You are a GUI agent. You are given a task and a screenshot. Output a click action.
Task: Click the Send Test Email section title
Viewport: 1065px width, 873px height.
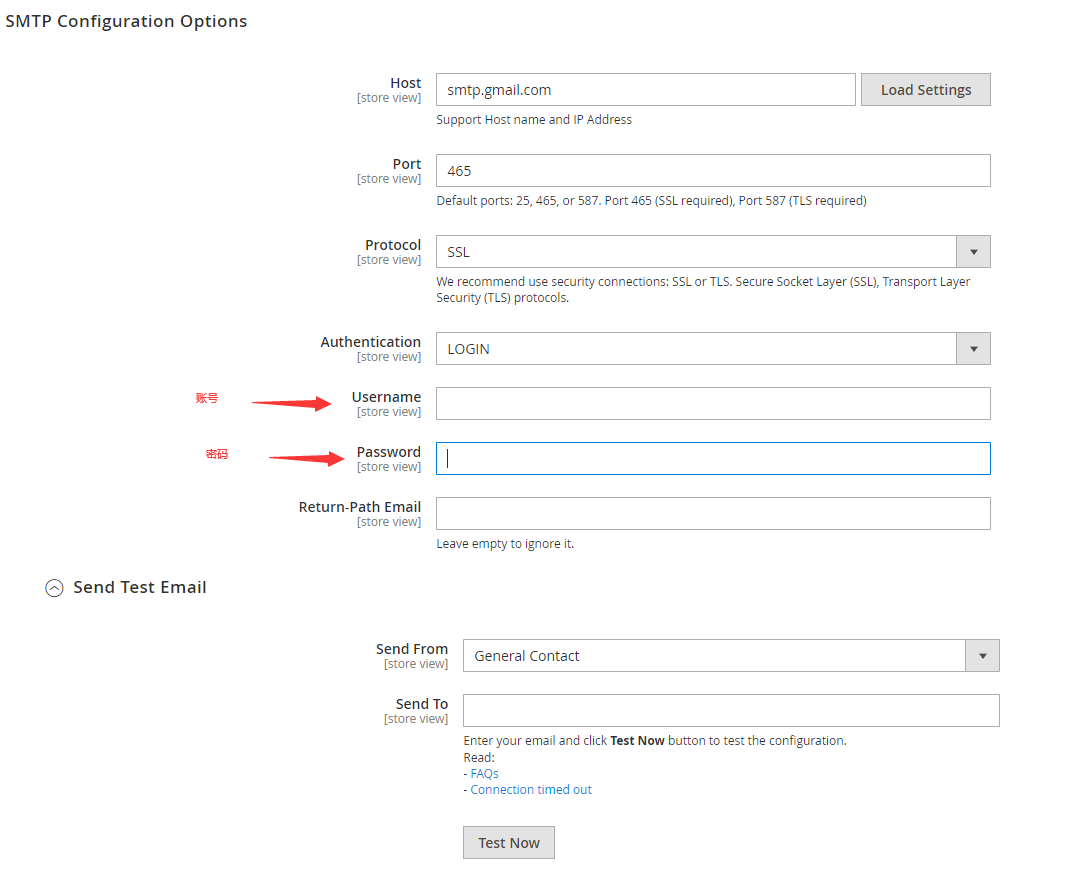click(140, 587)
